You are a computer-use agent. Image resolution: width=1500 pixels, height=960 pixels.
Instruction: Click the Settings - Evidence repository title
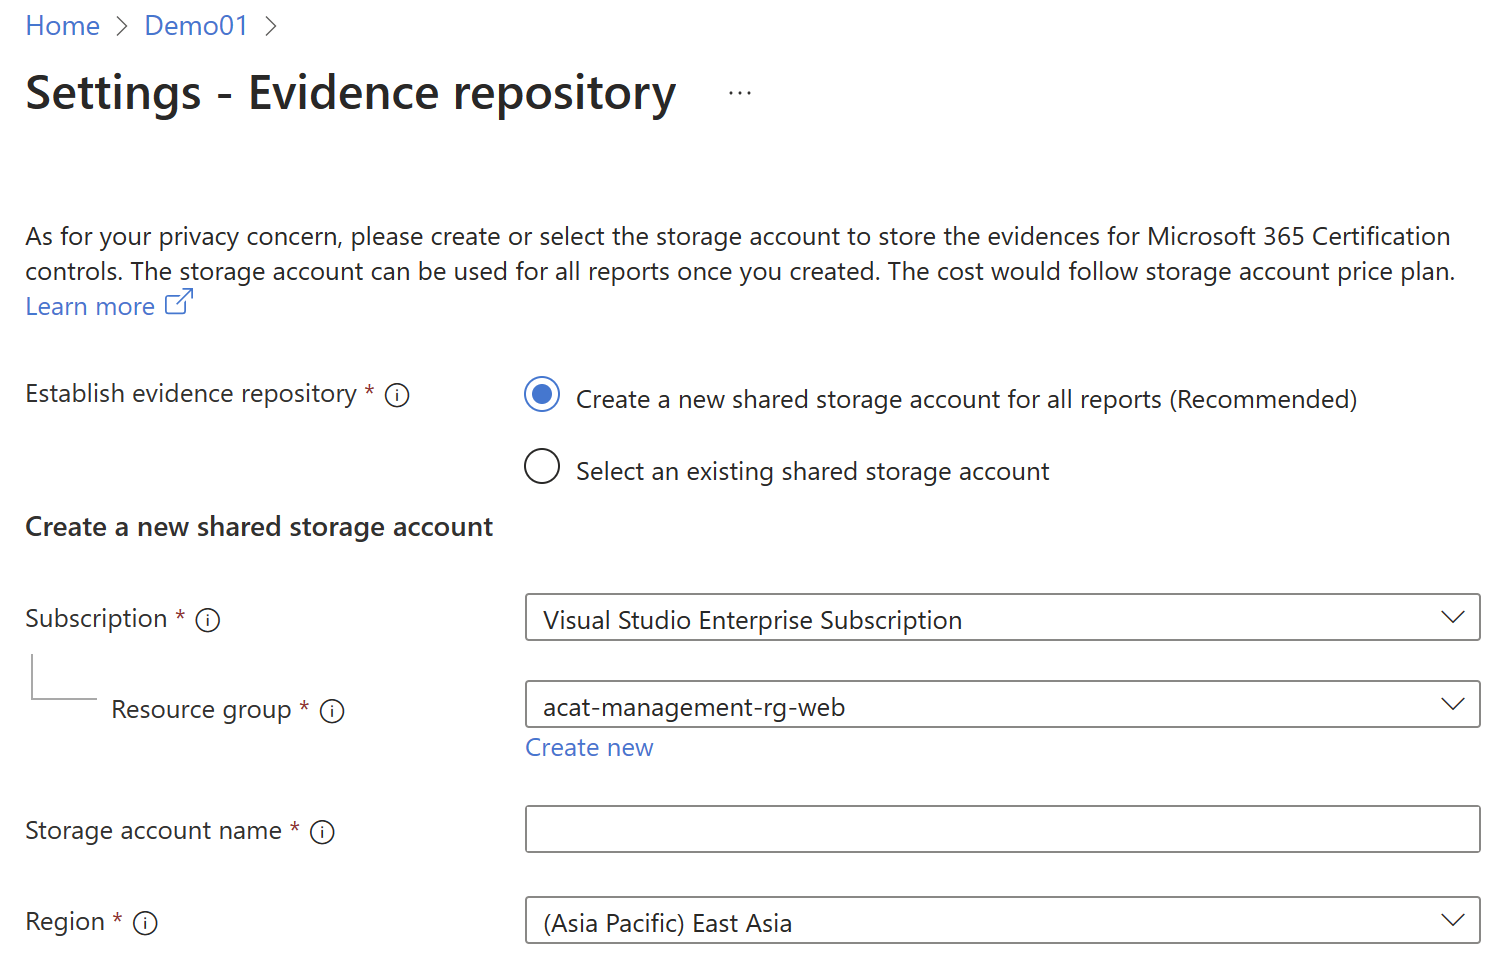(x=351, y=93)
